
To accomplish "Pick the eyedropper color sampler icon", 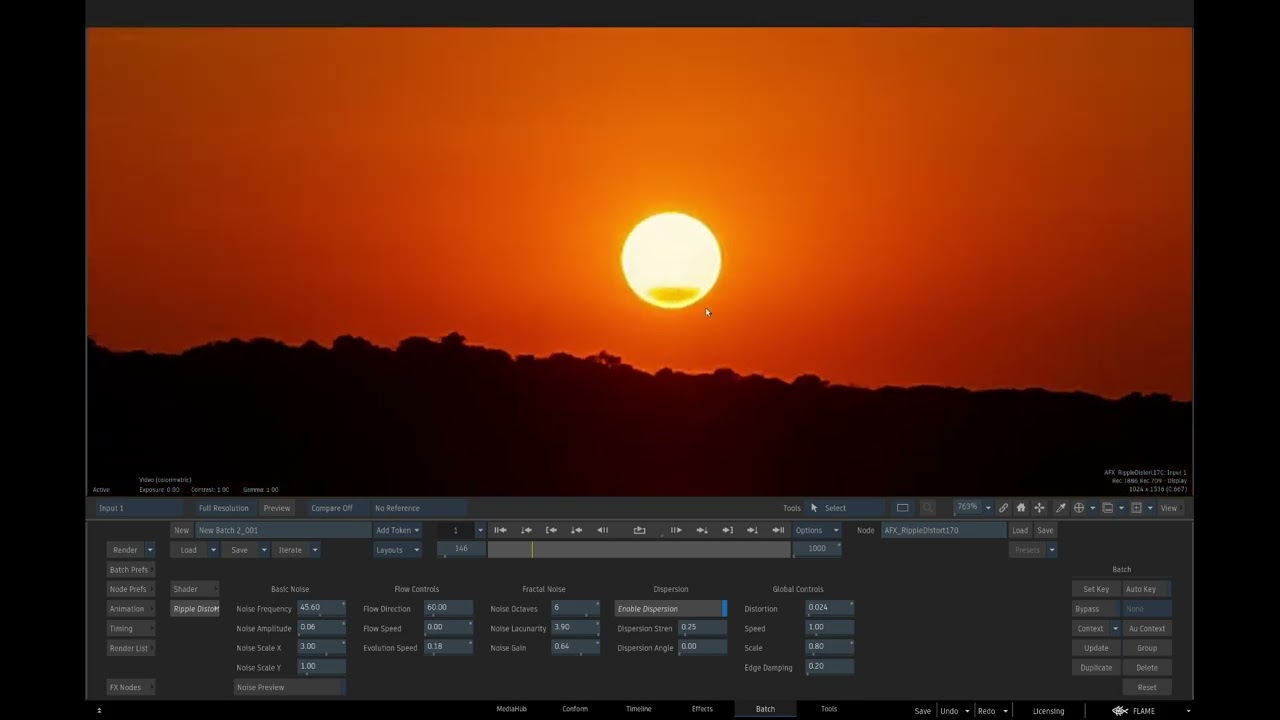I will point(1060,508).
